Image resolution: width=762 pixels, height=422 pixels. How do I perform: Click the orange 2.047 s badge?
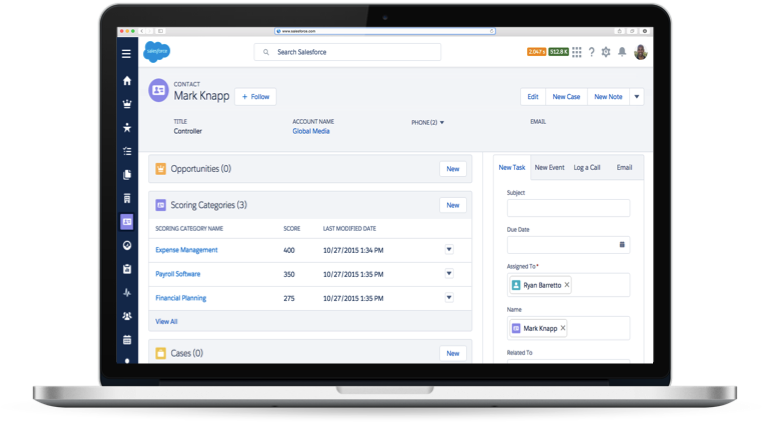coord(537,52)
